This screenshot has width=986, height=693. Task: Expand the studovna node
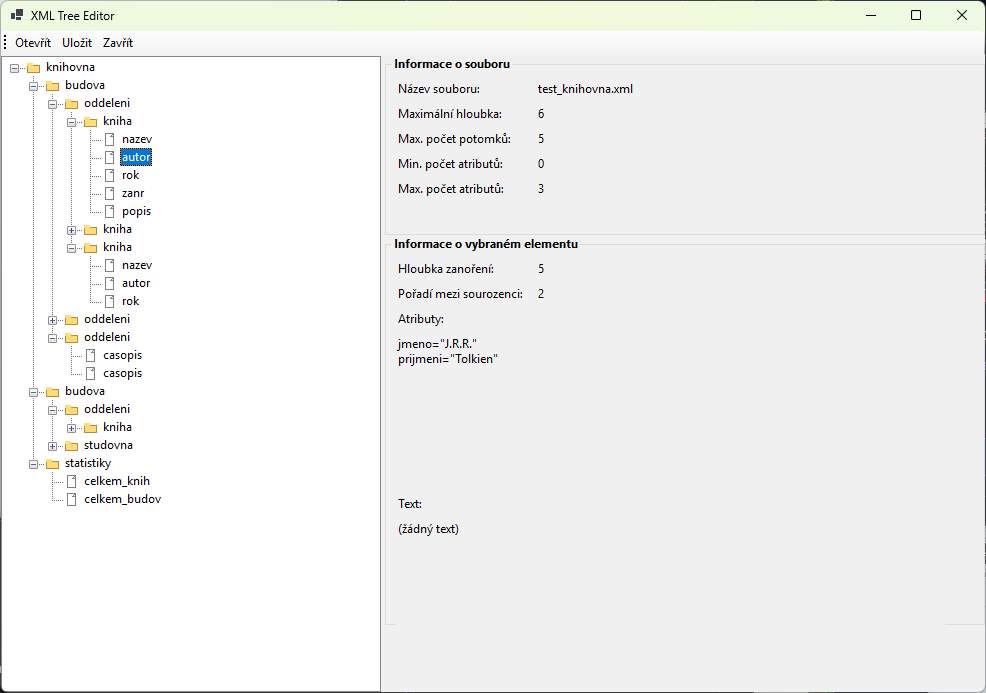tap(53, 445)
